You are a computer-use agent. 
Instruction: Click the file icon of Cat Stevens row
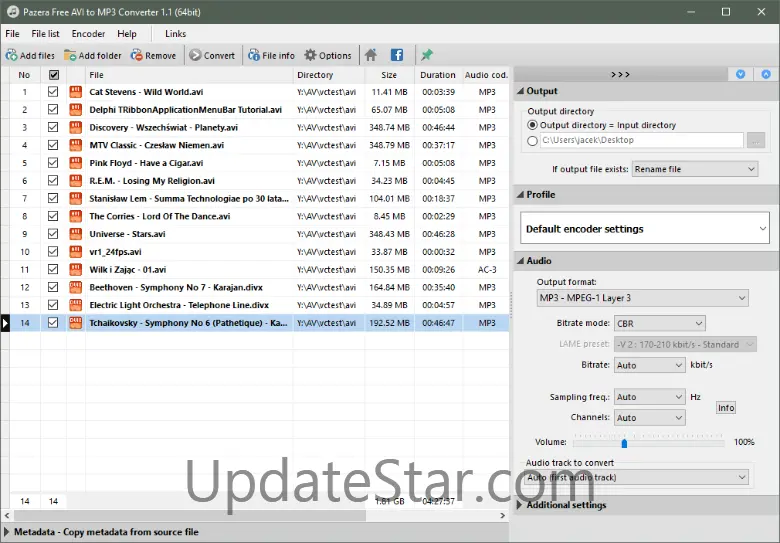[x=76, y=92]
